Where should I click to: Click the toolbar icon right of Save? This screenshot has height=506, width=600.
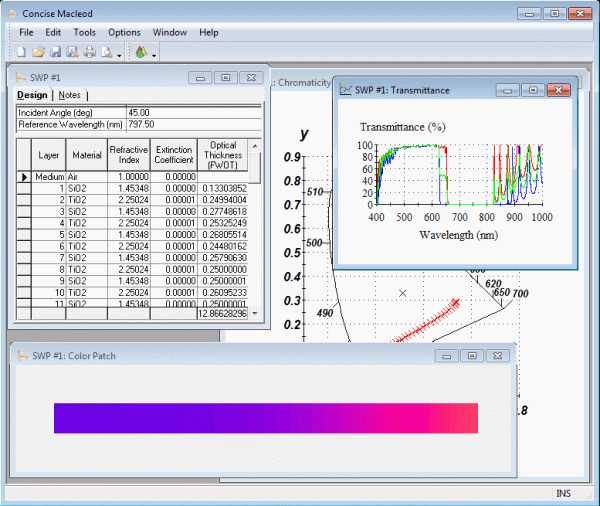coord(72,52)
